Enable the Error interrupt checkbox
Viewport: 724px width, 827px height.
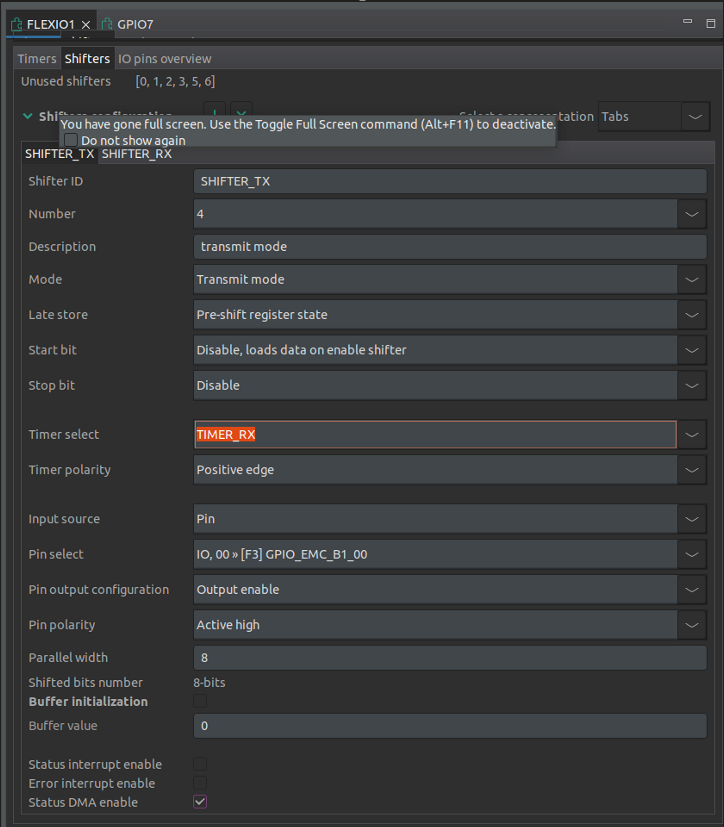tap(200, 783)
